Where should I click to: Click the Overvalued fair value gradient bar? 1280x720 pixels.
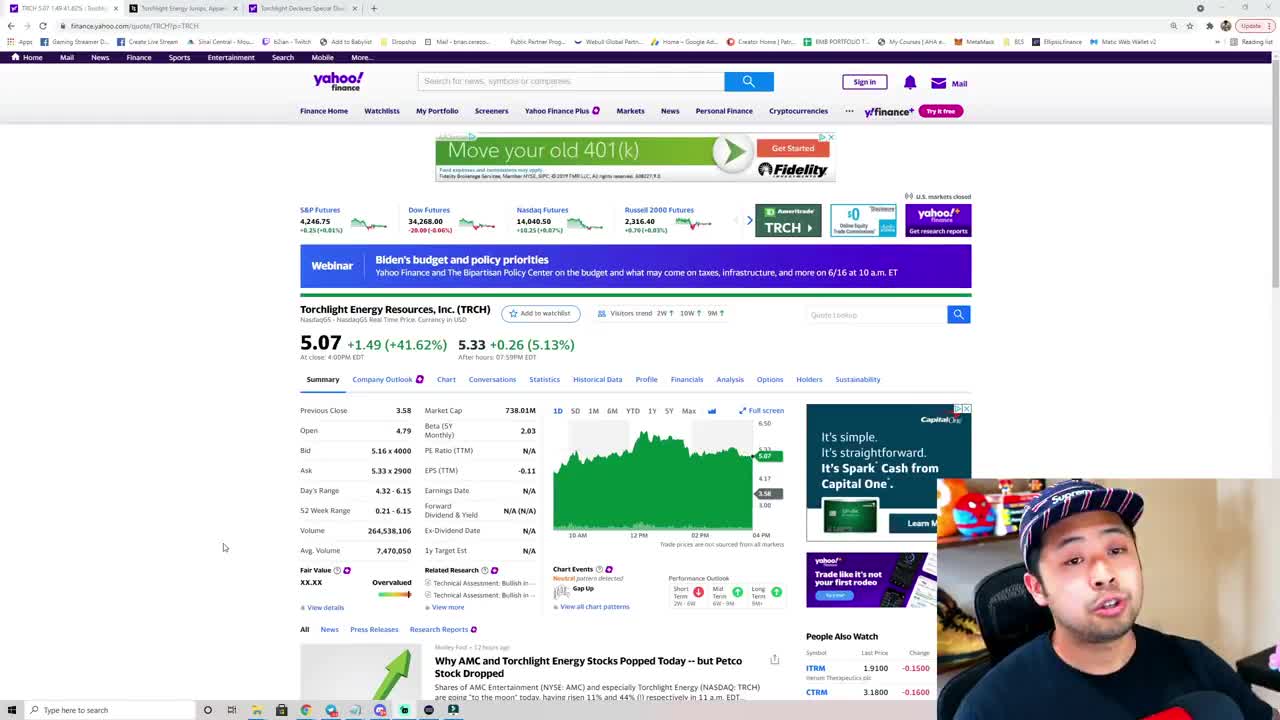point(394,594)
